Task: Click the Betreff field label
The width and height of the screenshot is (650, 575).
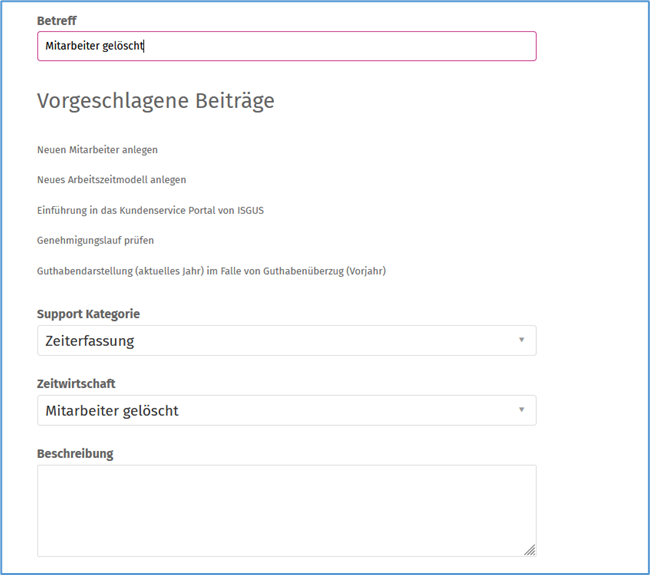Action: (x=57, y=21)
